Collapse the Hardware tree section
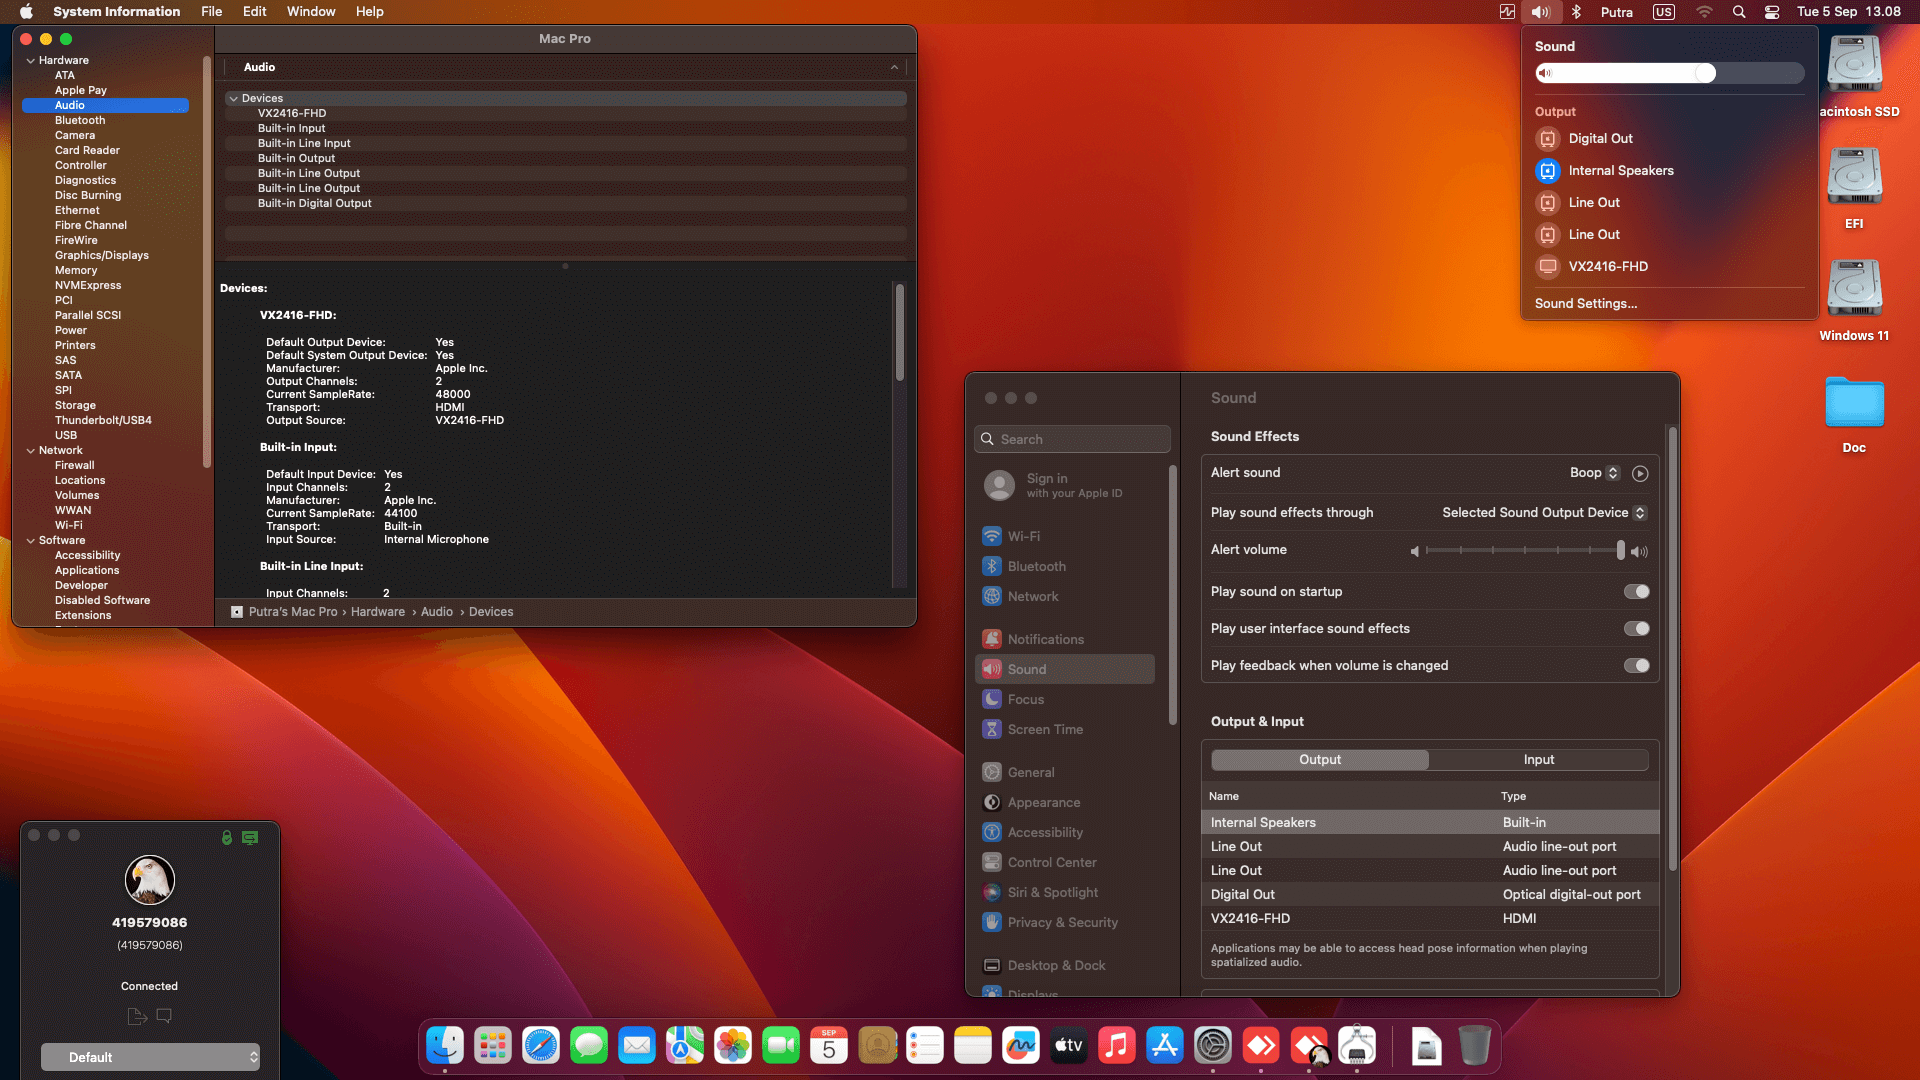The width and height of the screenshot is (1920, 1080). coord(31,61)
